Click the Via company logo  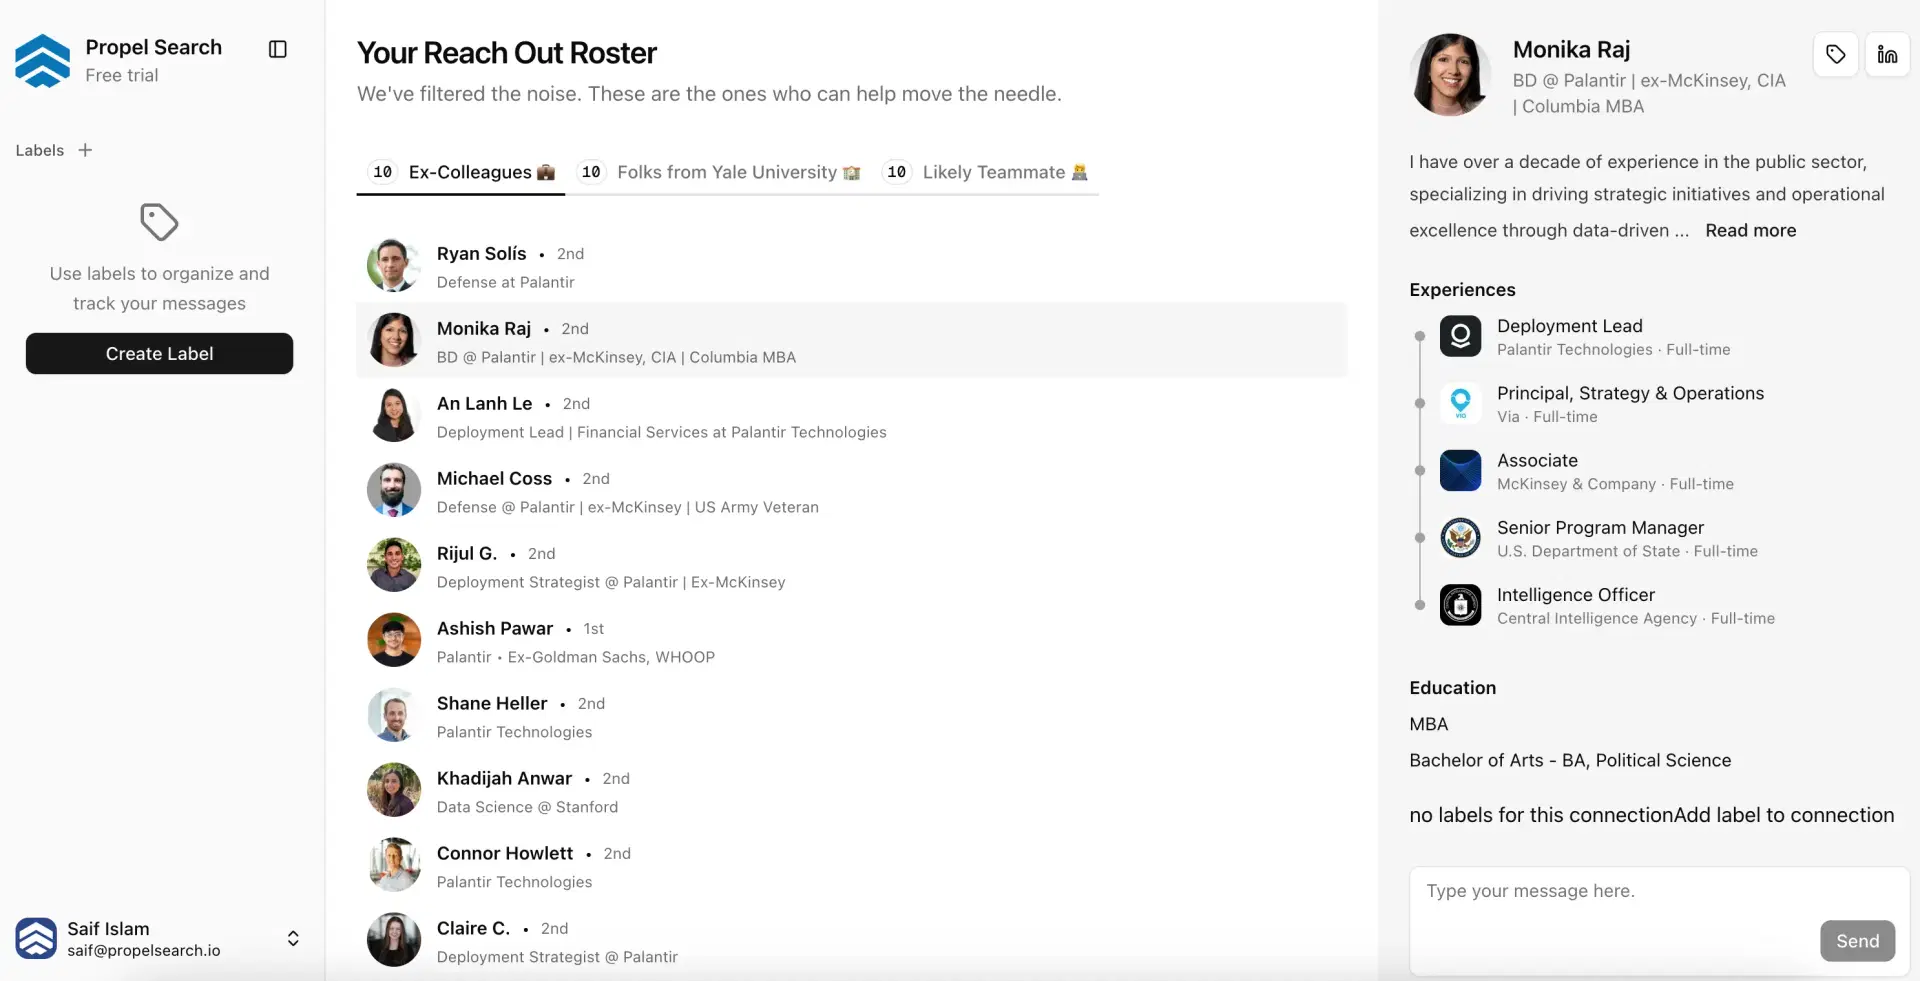pyautogui.click(x=1460, y=403)
